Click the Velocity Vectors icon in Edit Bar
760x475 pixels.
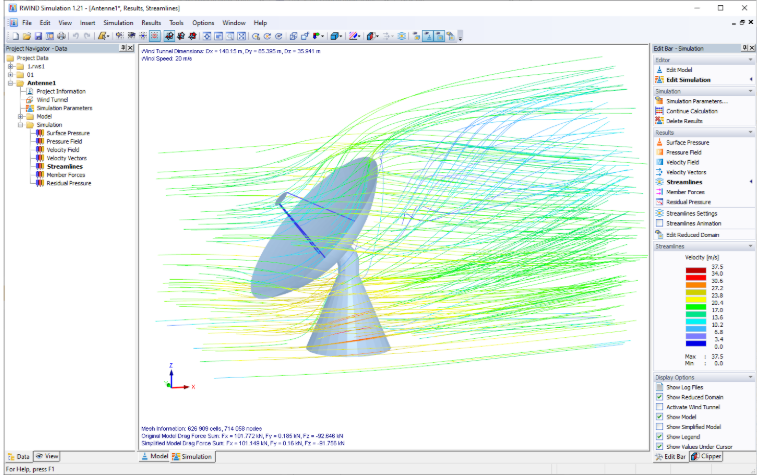(x=659, y=172)
